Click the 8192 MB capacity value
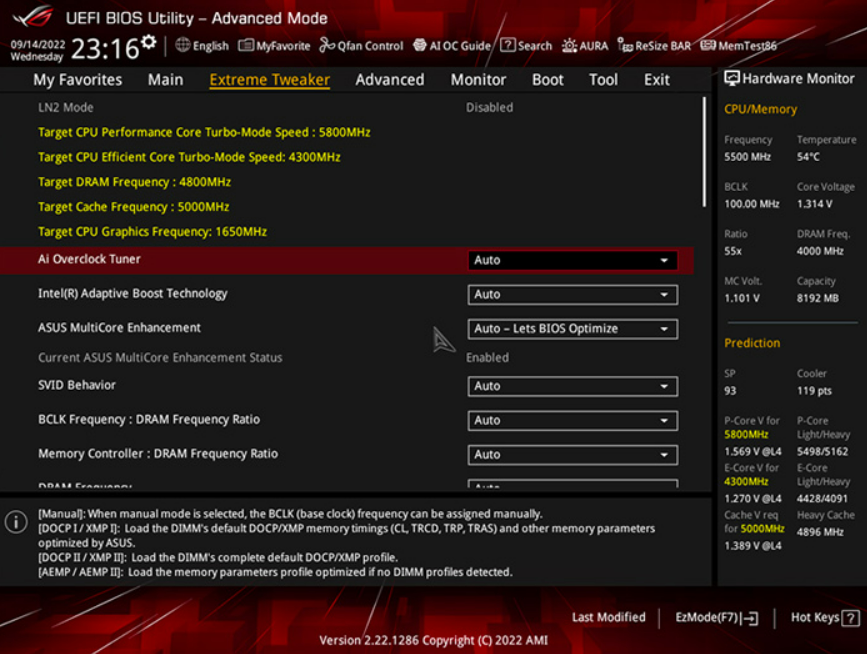This screenshot has height=654, width=867. [x=817, y=298]
